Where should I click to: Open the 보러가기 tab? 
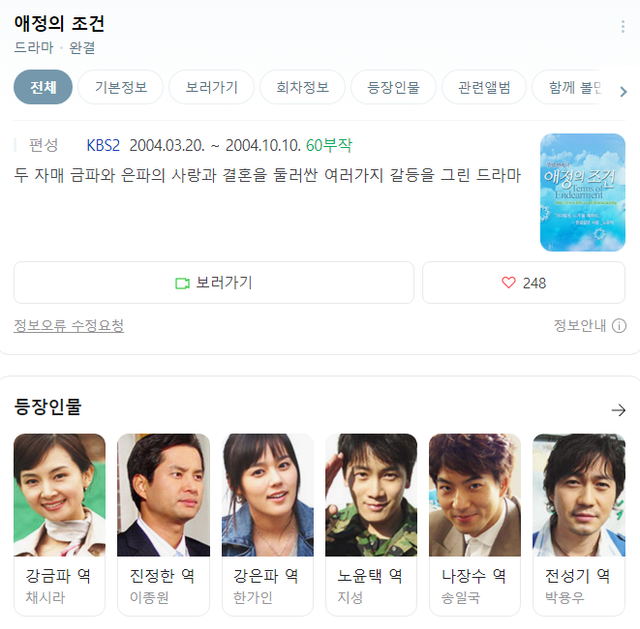(211, 87)
